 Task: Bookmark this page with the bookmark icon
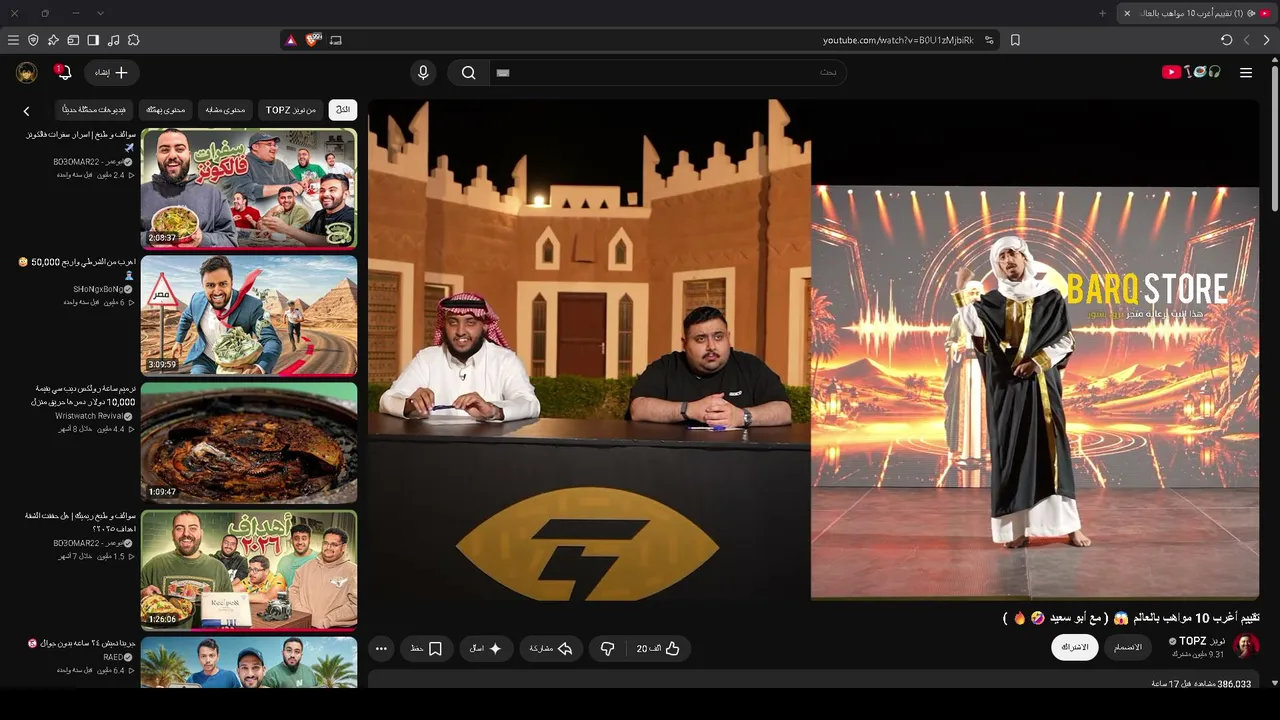tap(1015, 40)
